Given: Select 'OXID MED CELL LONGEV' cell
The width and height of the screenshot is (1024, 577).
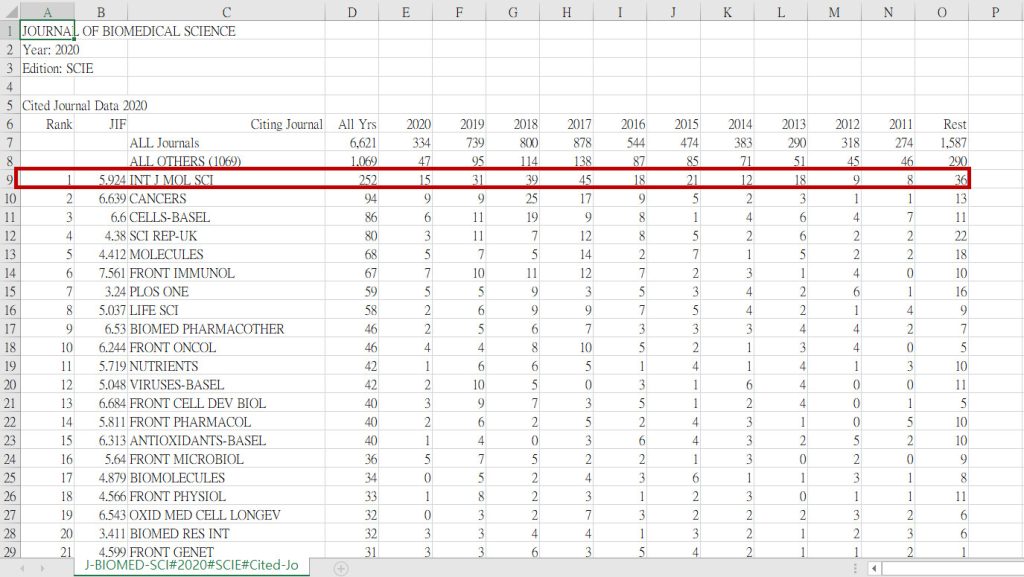Looking at the screenshot, I should click(x=226, y=514).
